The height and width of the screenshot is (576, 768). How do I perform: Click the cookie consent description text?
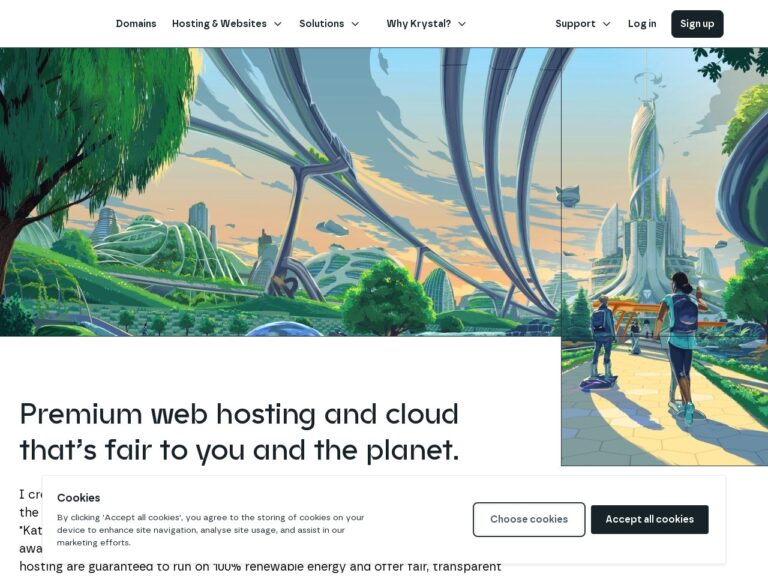pos(211,530)
